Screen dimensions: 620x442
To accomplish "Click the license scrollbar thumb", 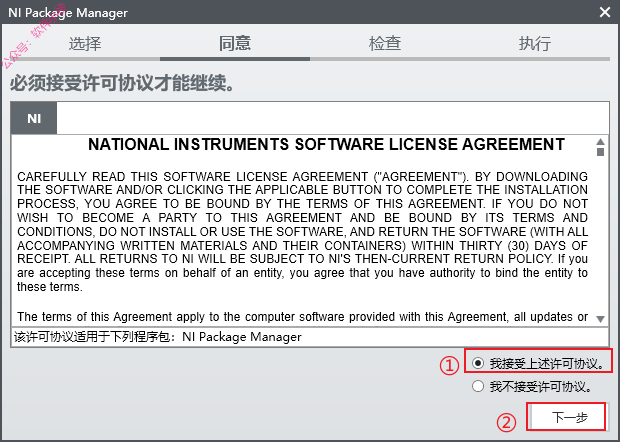I will [x=600, y=152].
